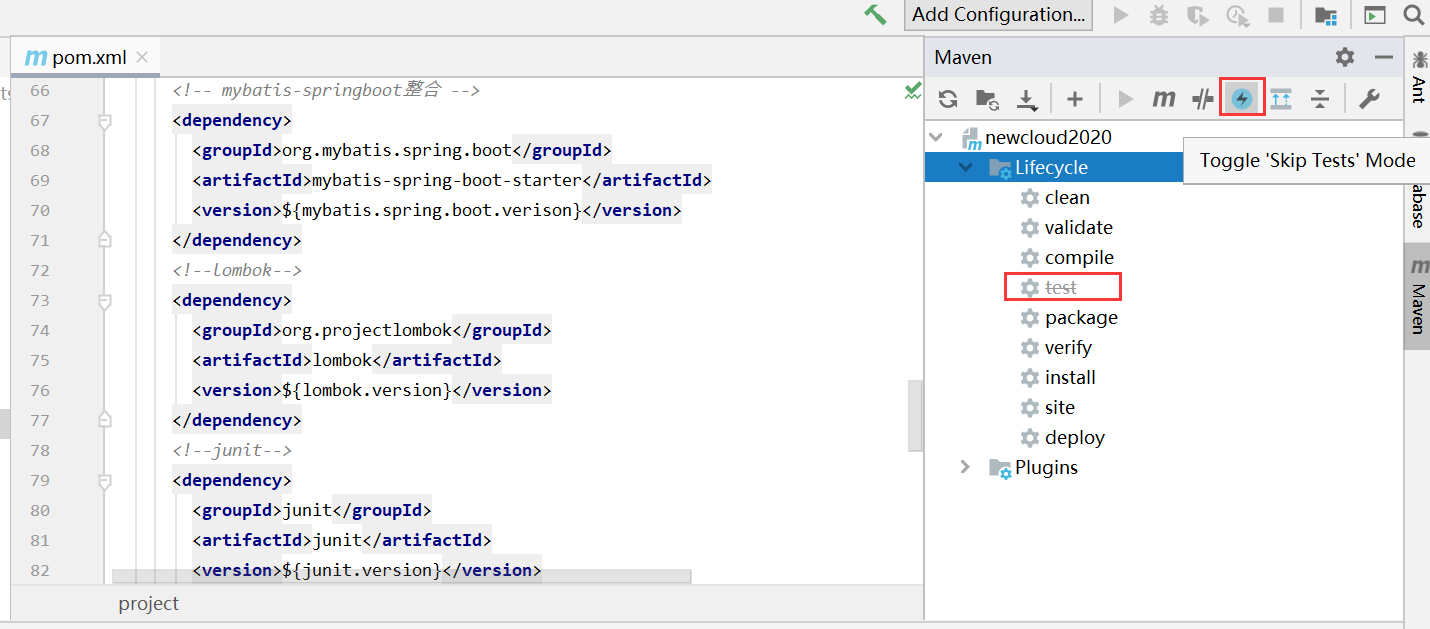Expand the Plugins node arrow
This screenshot has width=1430, height=629.
[x=965, y=467]
